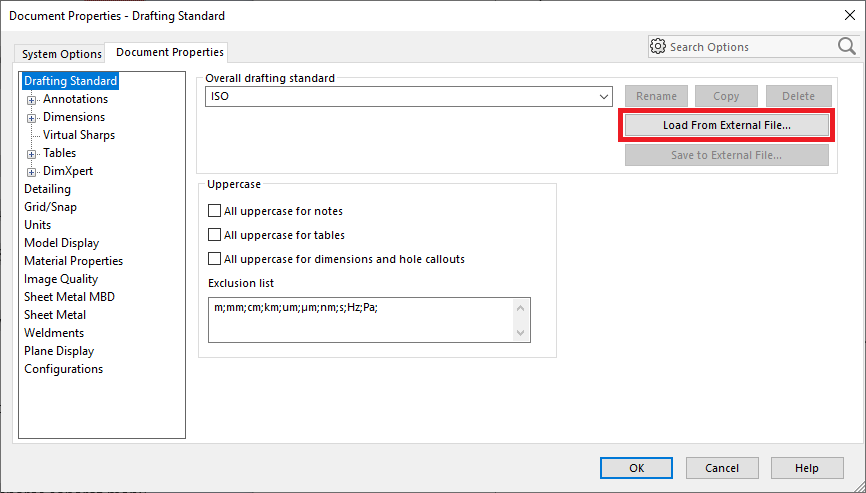Open Overall drafting standard dropdown
This screenshot has height=493, width=866.
pyautogui.click(x=604, y=97)
